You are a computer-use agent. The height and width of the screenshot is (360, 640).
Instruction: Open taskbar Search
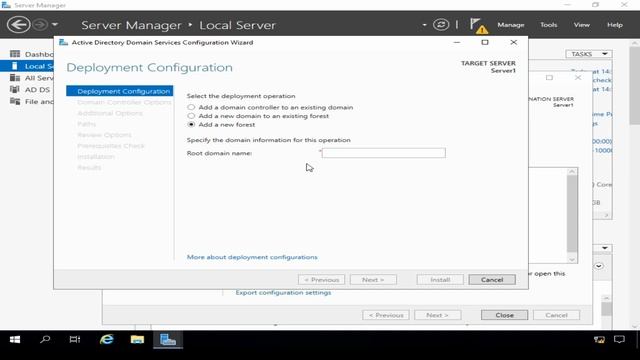(45, 340)
